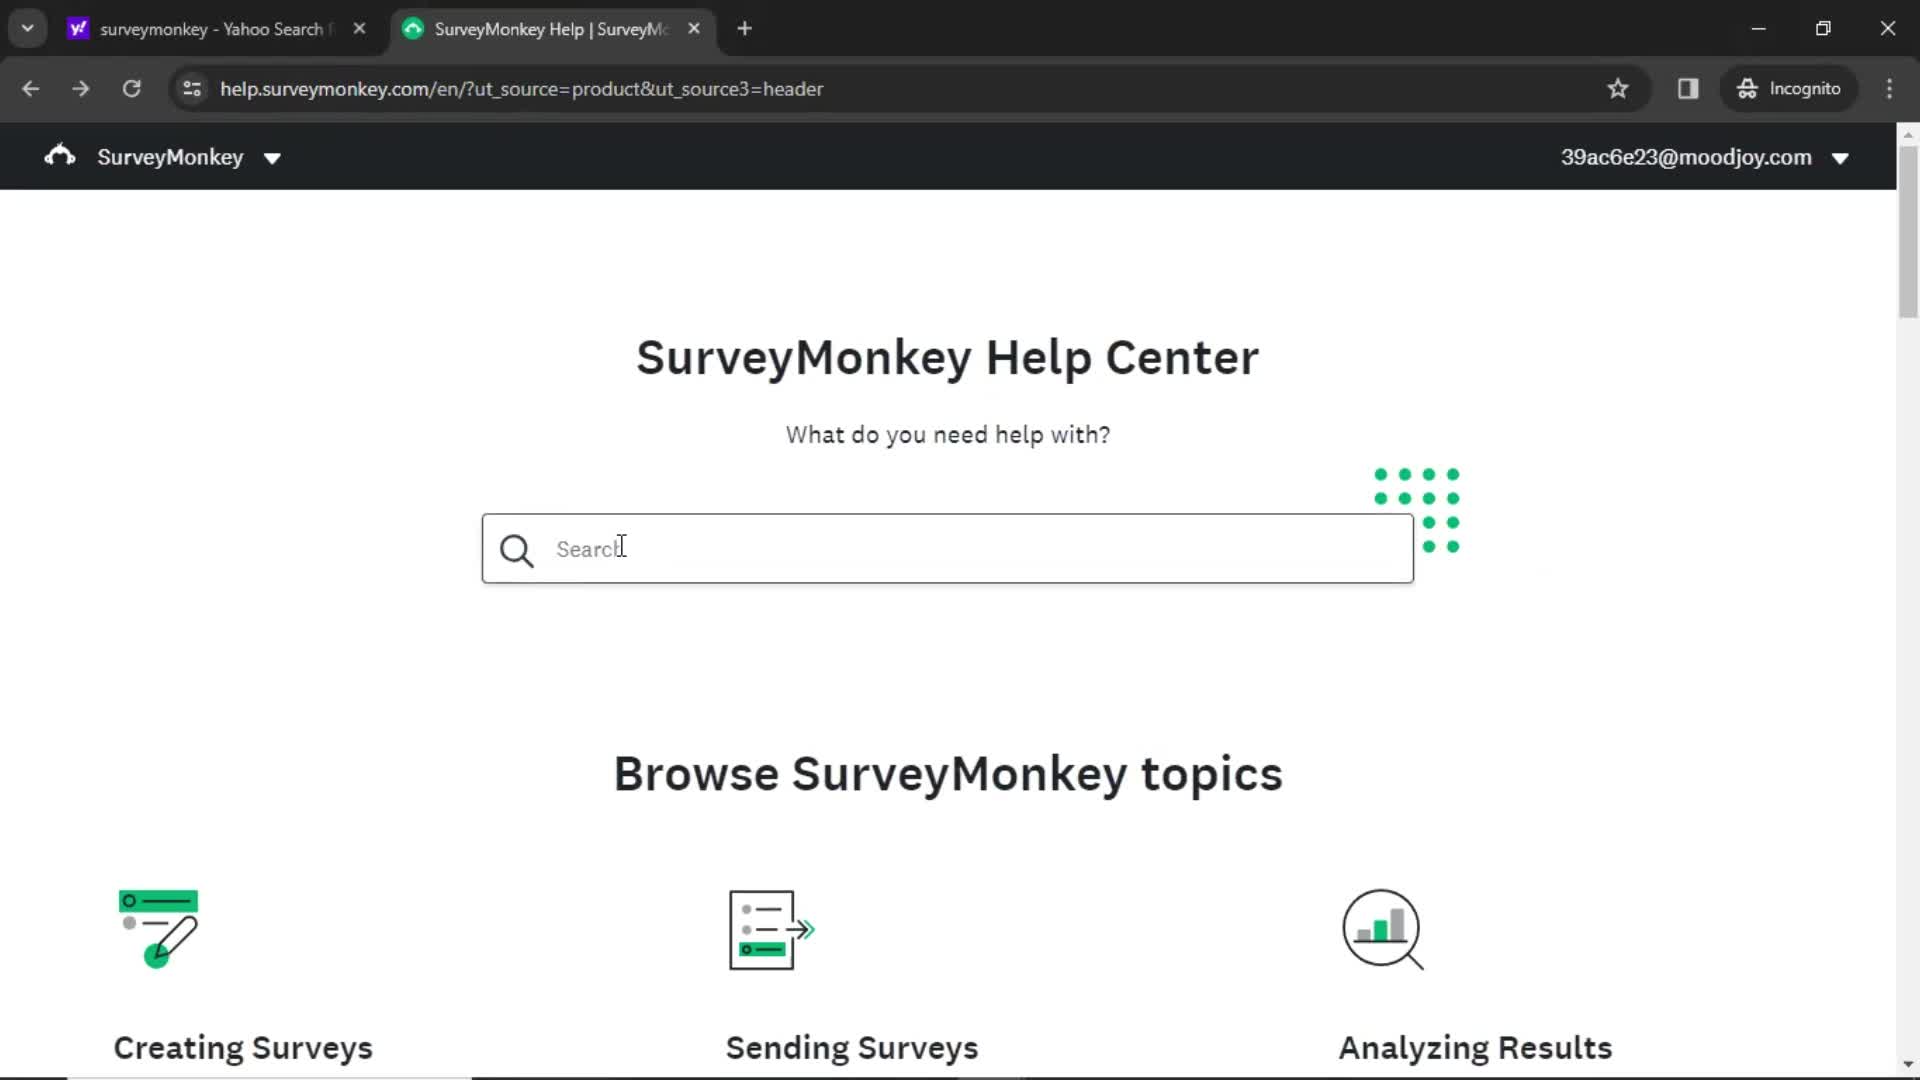This screenshot has width=1920, height=1080.
Task: Restore down the browser window
Action: click(x=1823, y=29)
